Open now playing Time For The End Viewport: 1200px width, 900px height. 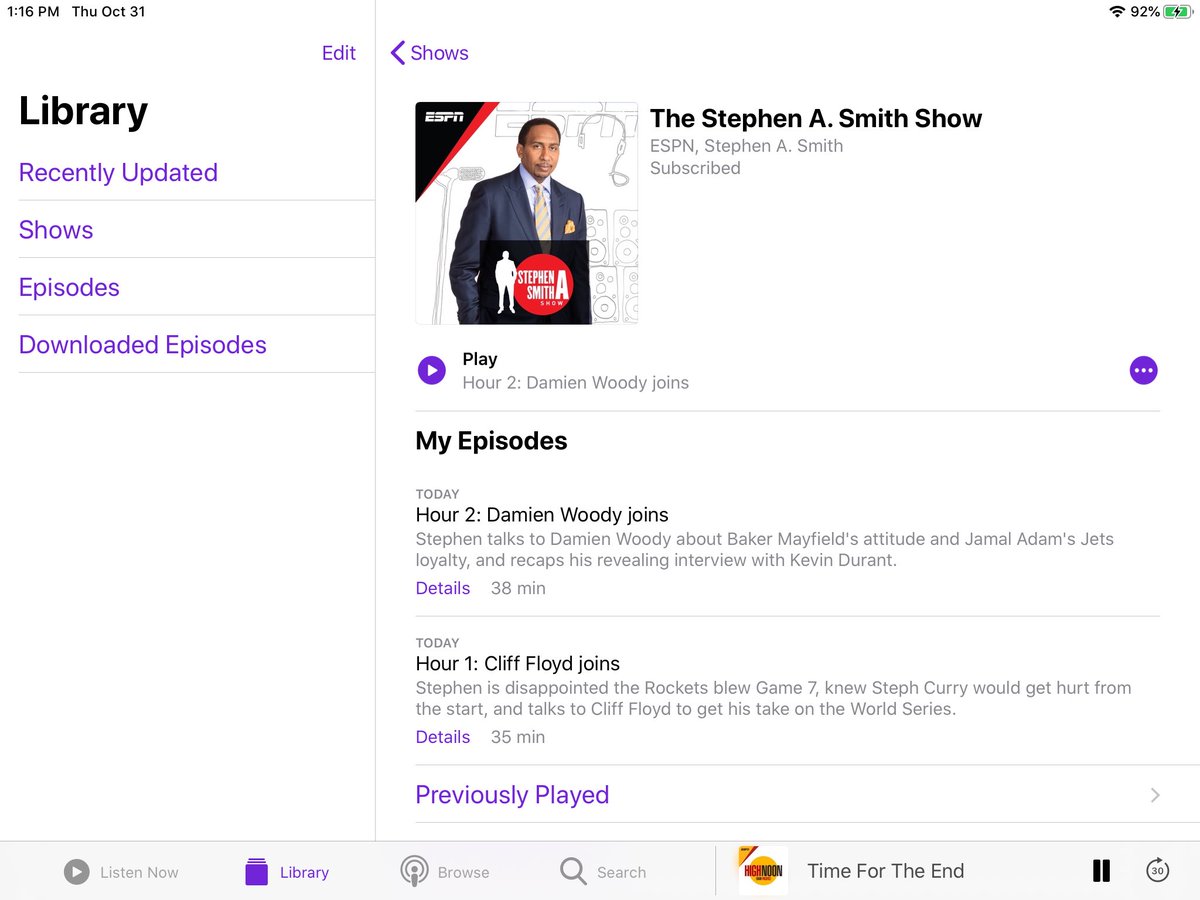click(886, 871)
